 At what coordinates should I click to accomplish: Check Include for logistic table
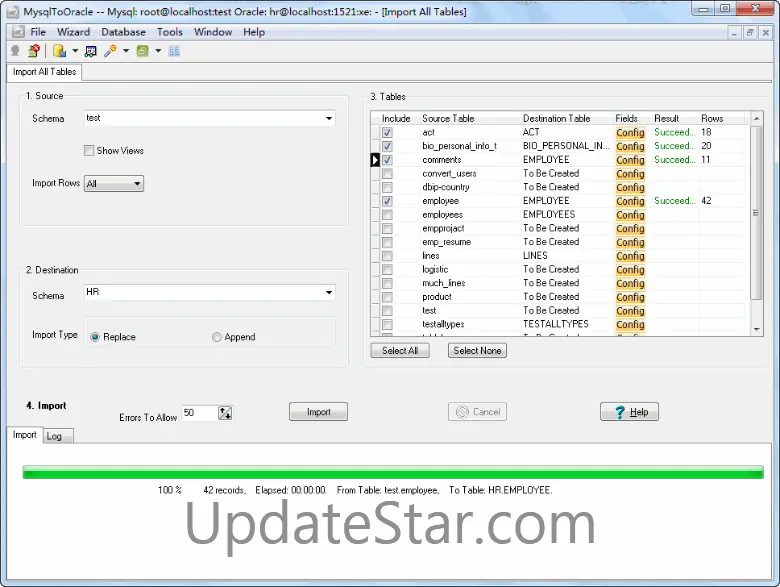pos(387,269)
